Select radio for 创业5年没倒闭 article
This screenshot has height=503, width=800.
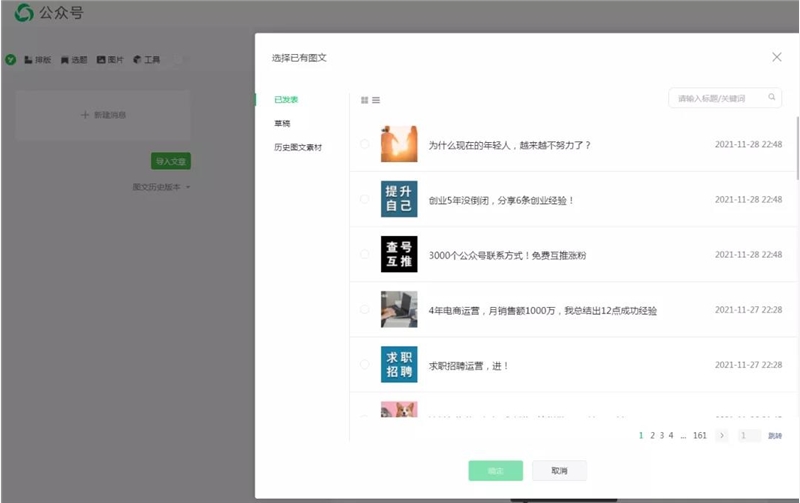coord(364,199)
